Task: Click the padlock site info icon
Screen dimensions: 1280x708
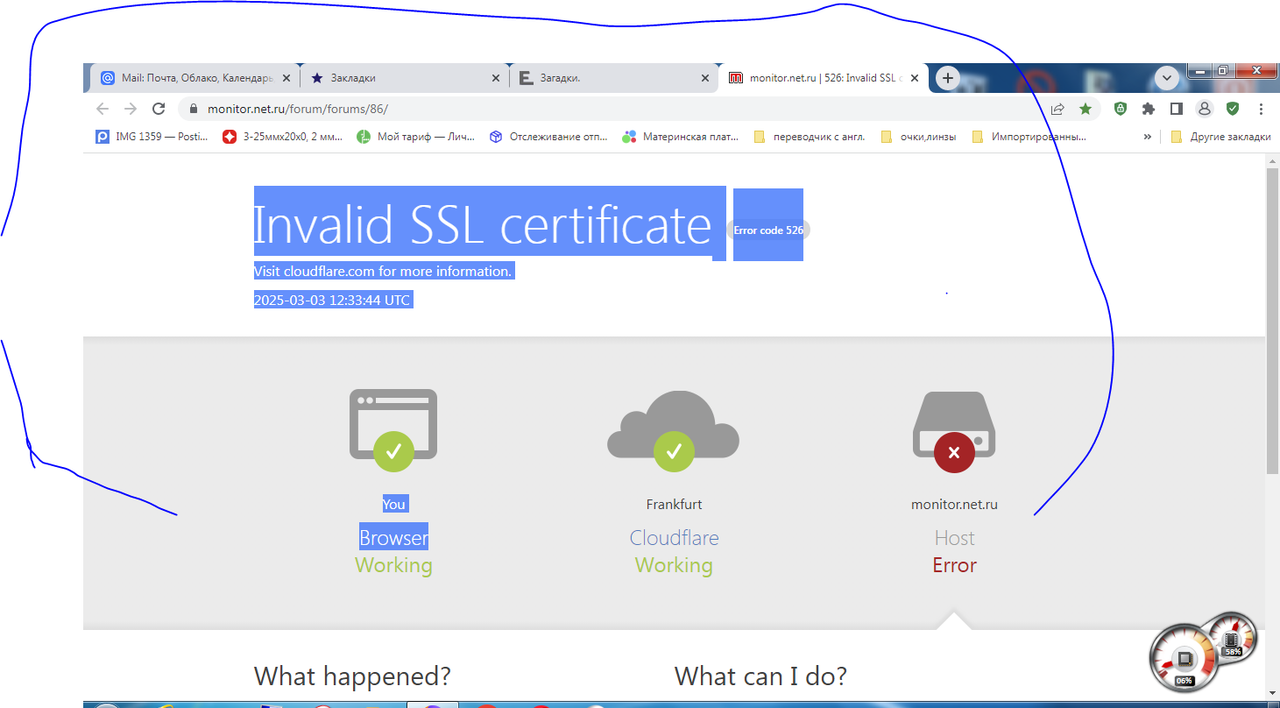Action: click(193, 108)
